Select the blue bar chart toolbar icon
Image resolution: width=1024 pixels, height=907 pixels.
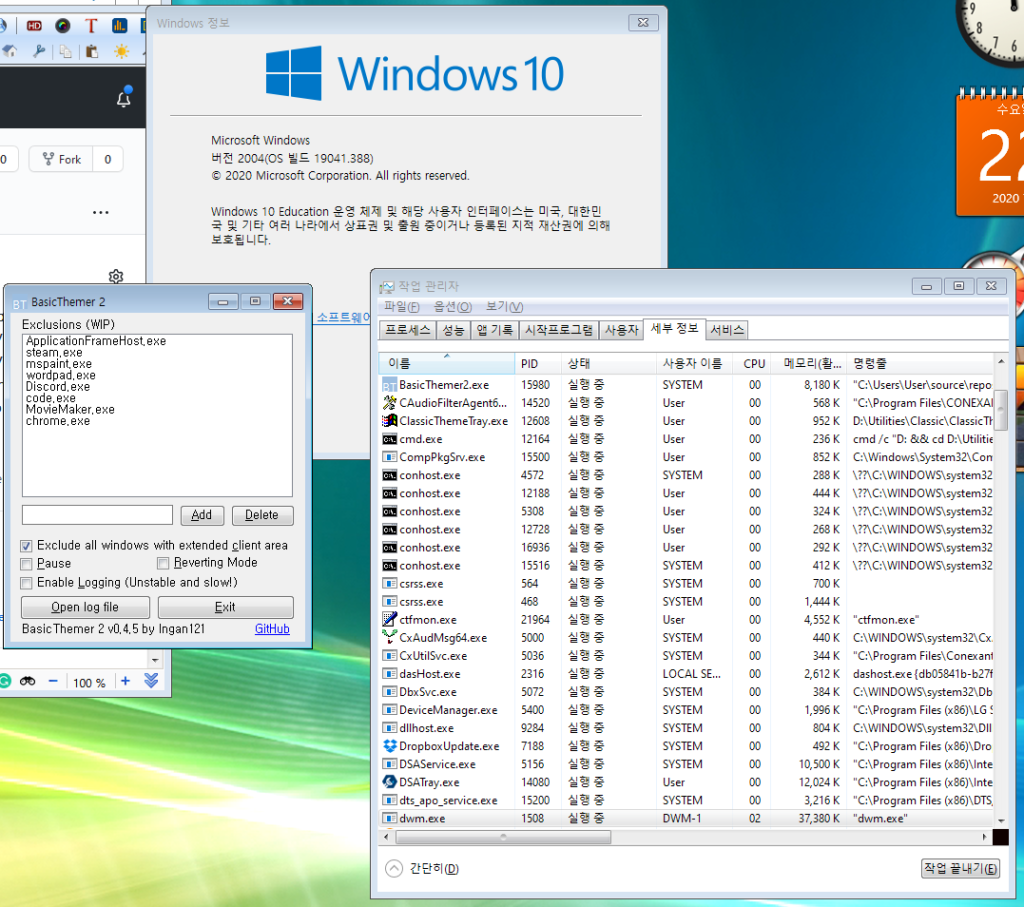coord(120,25)
